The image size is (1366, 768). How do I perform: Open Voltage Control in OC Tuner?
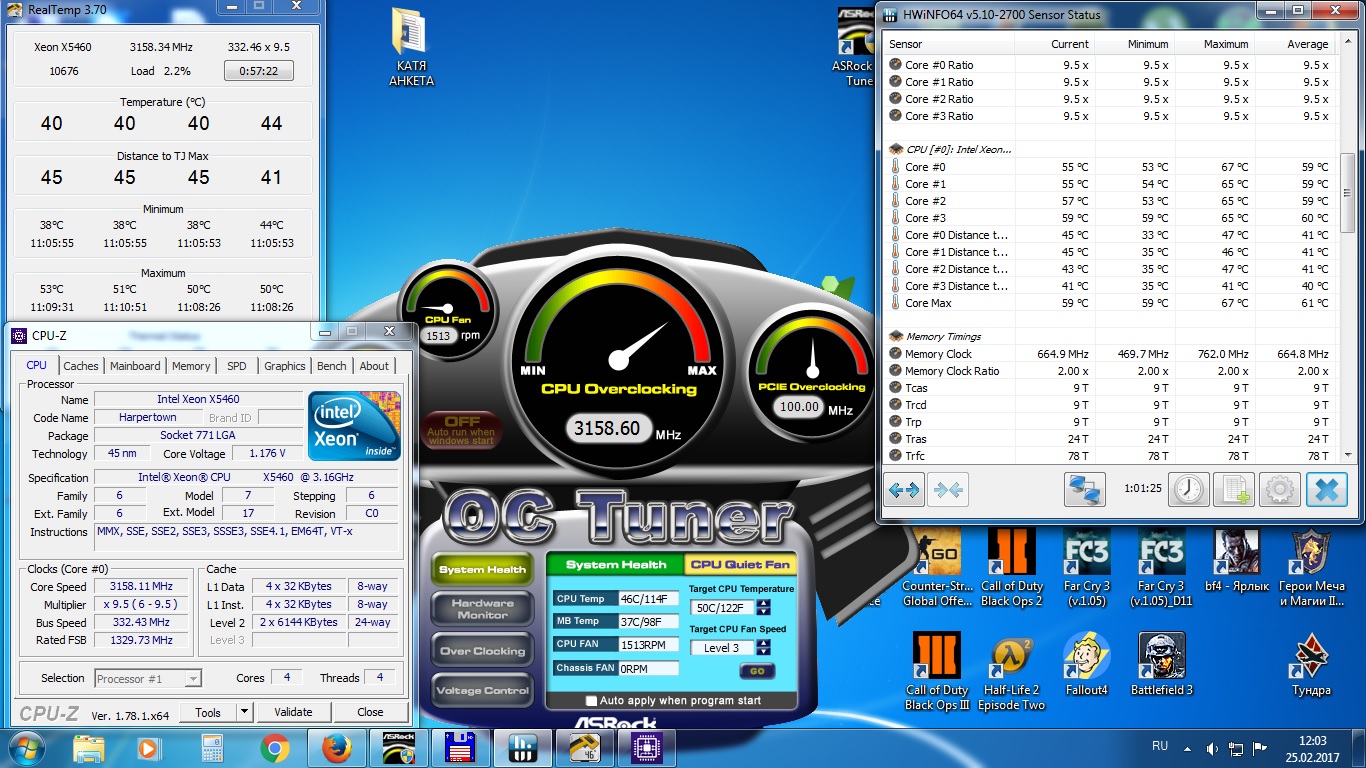(482, 691)
